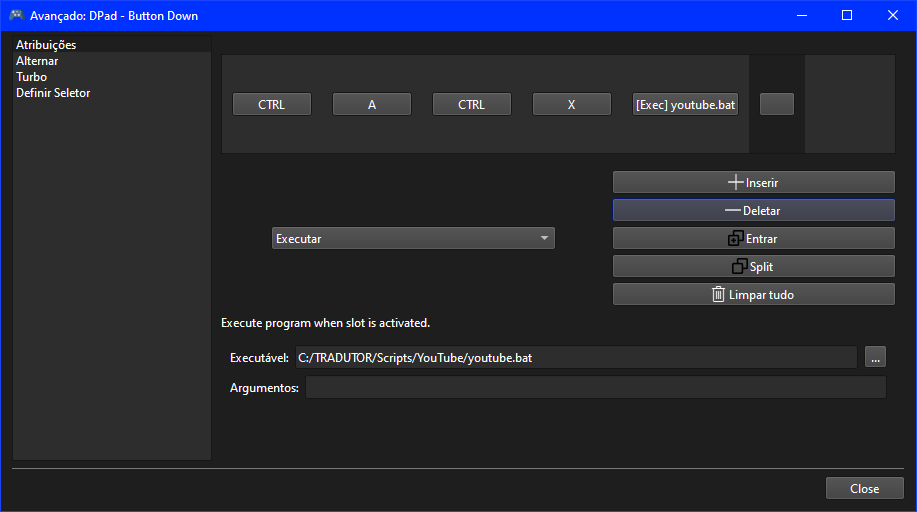Screen dimensions: 917x512
Task: Select the [Exec] youtube.bat slot
Action: click(686, 104)
